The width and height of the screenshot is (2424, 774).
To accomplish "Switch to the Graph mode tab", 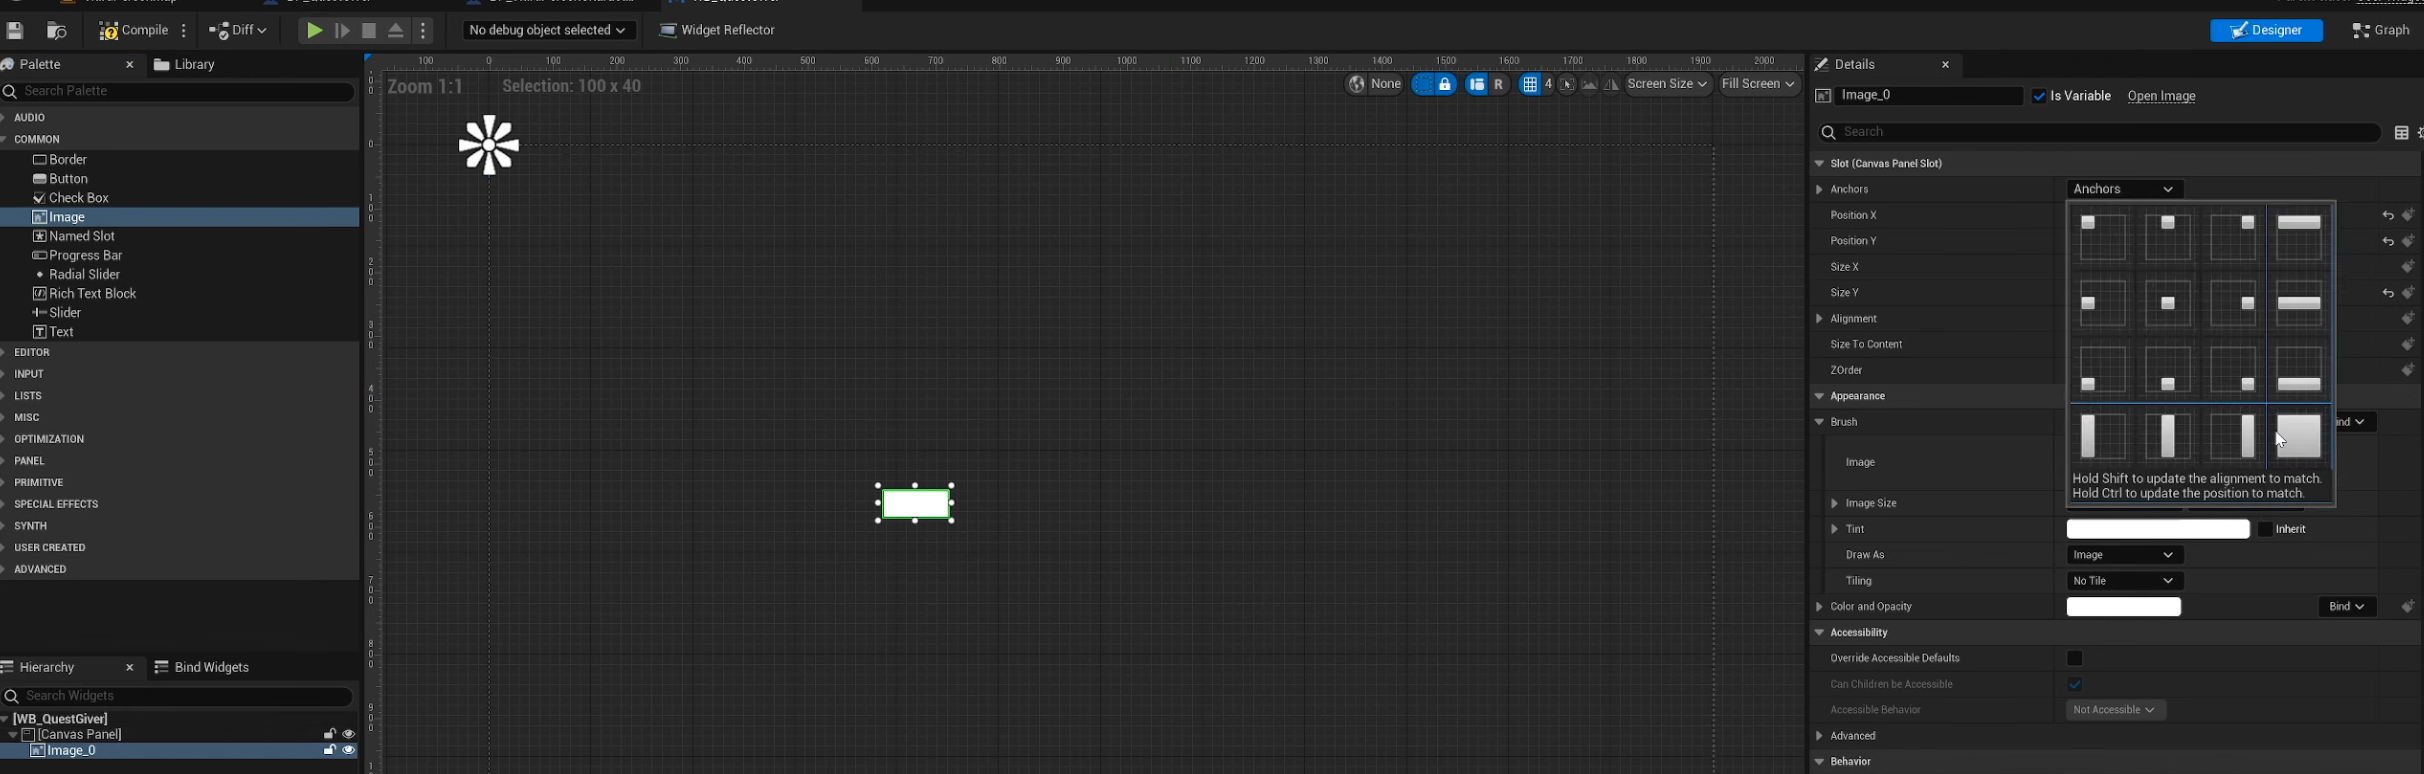I will pos(2381,30).
